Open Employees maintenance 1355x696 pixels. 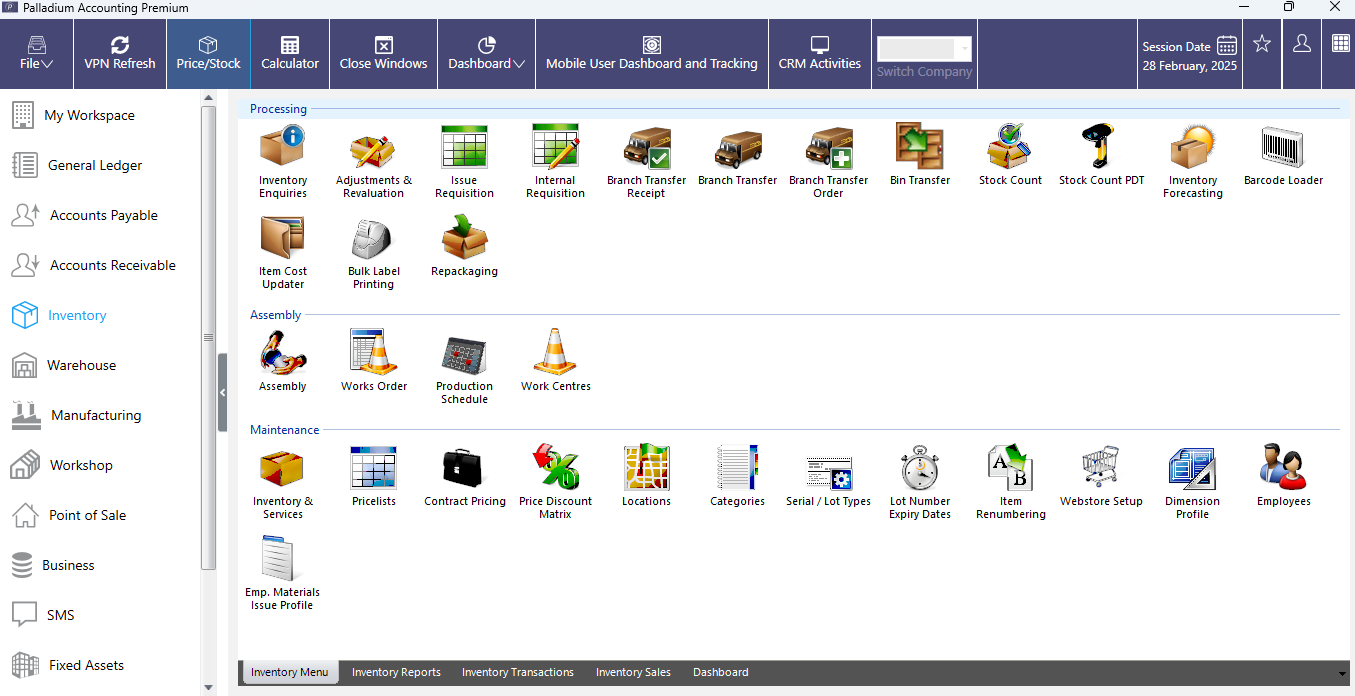(1284, 476)
